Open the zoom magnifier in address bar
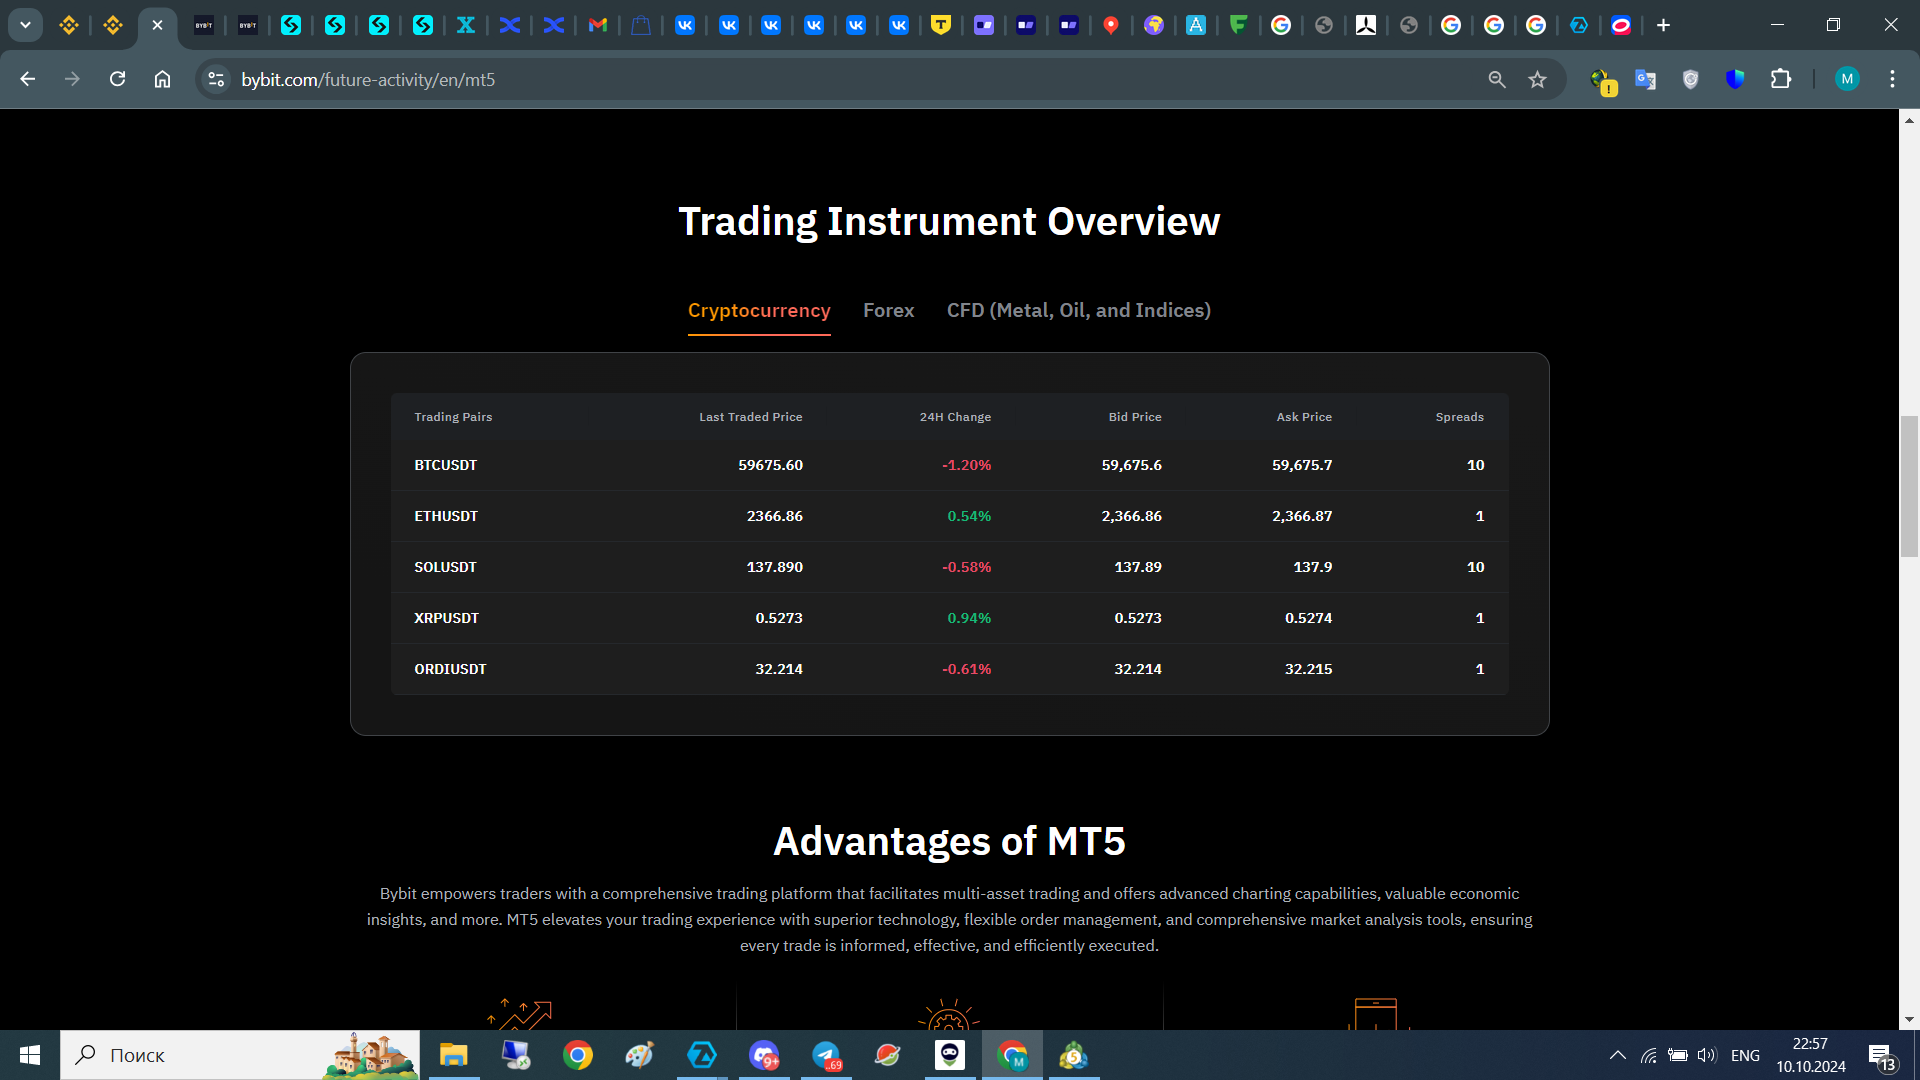1920x1080 pixels. [x=1496, y=80]
